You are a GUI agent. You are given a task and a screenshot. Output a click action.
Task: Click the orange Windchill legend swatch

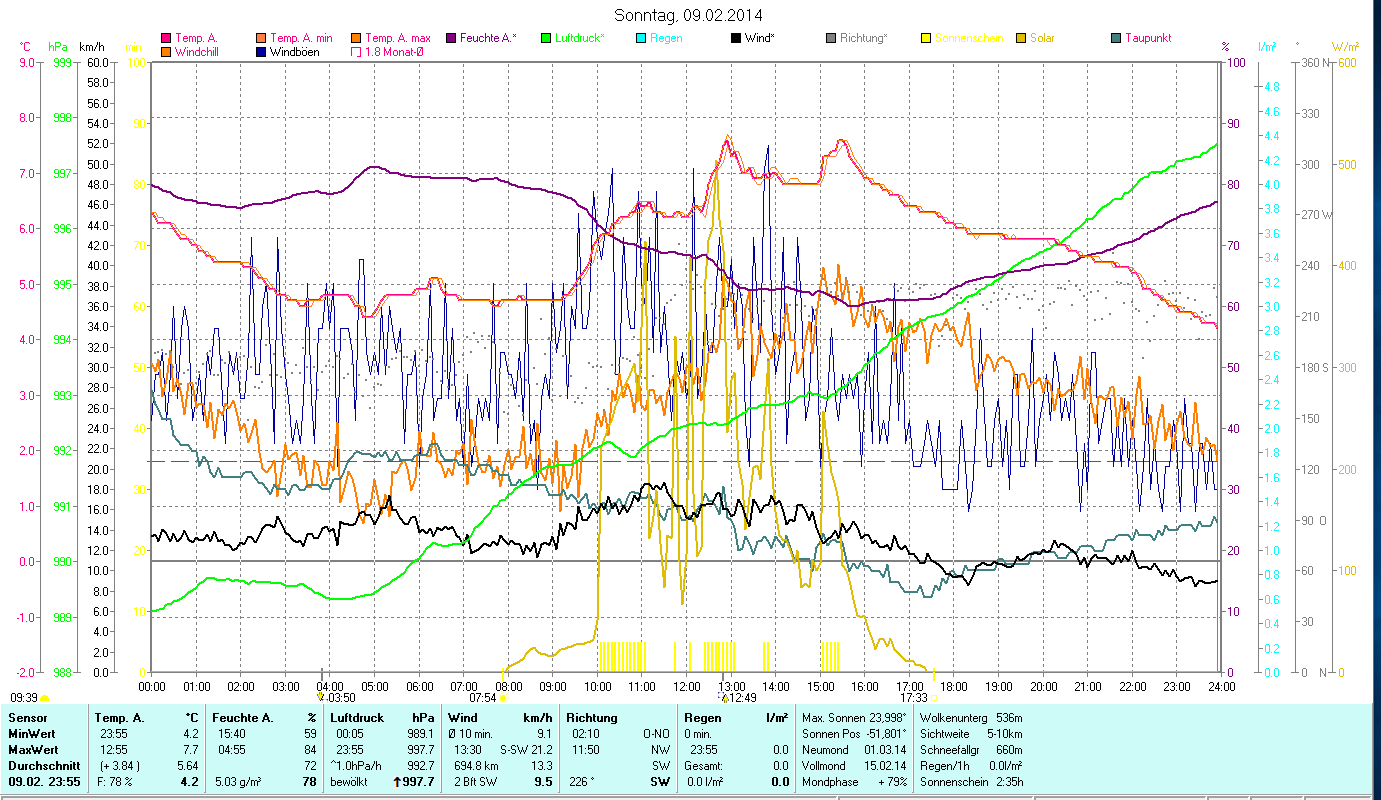166,51
